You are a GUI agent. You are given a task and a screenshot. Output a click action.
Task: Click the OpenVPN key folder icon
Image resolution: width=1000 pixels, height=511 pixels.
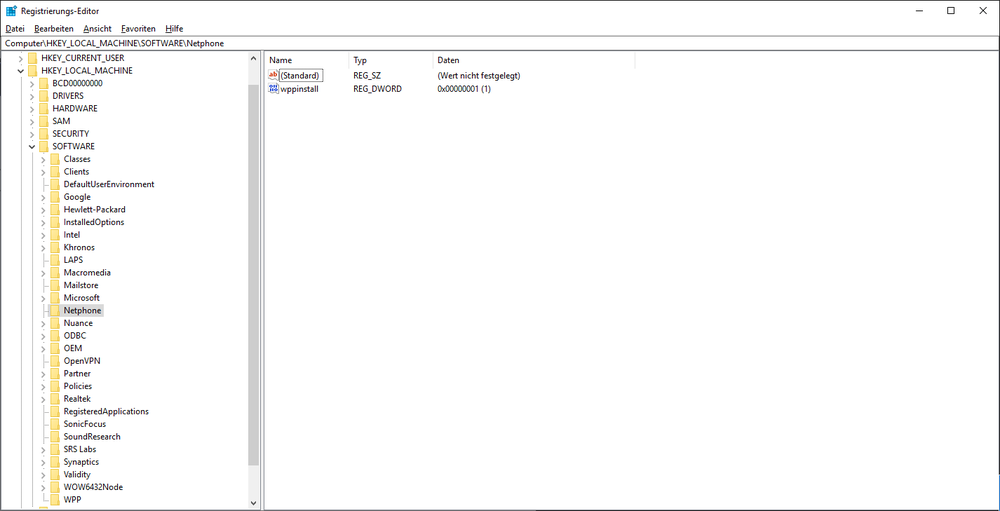tap(55, 361)
